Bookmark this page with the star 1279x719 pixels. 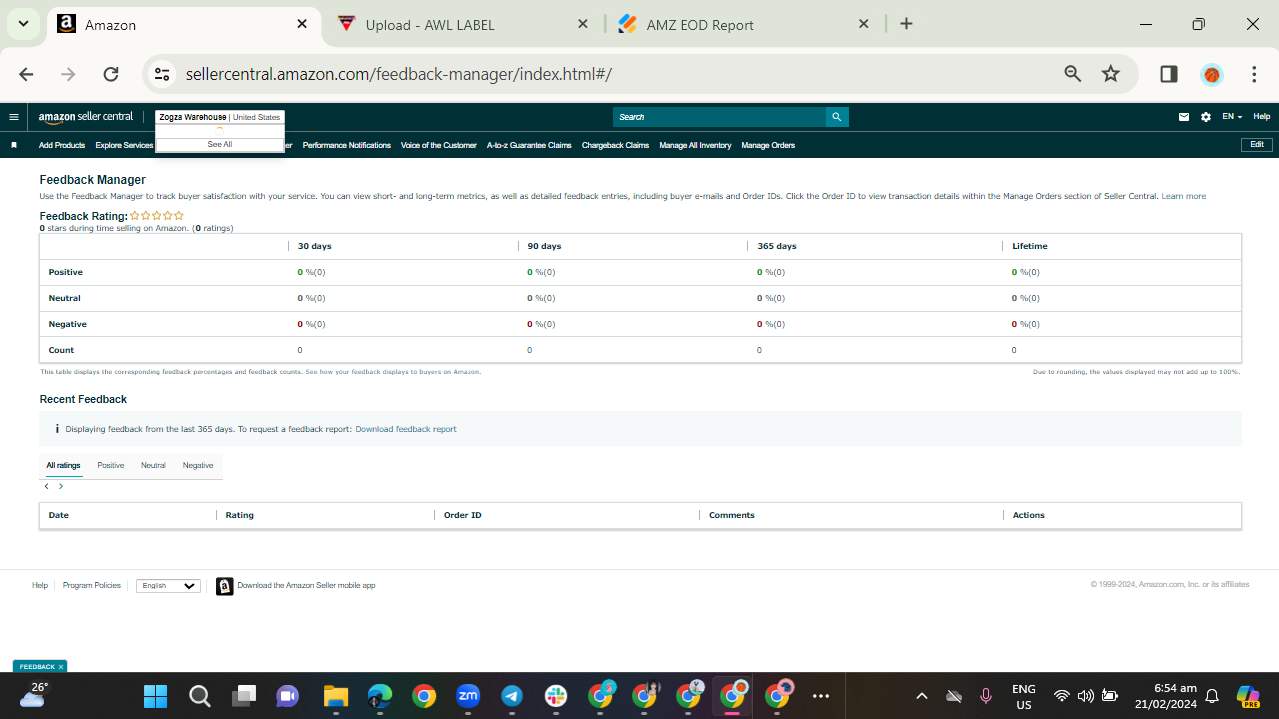coord(1111,74)
